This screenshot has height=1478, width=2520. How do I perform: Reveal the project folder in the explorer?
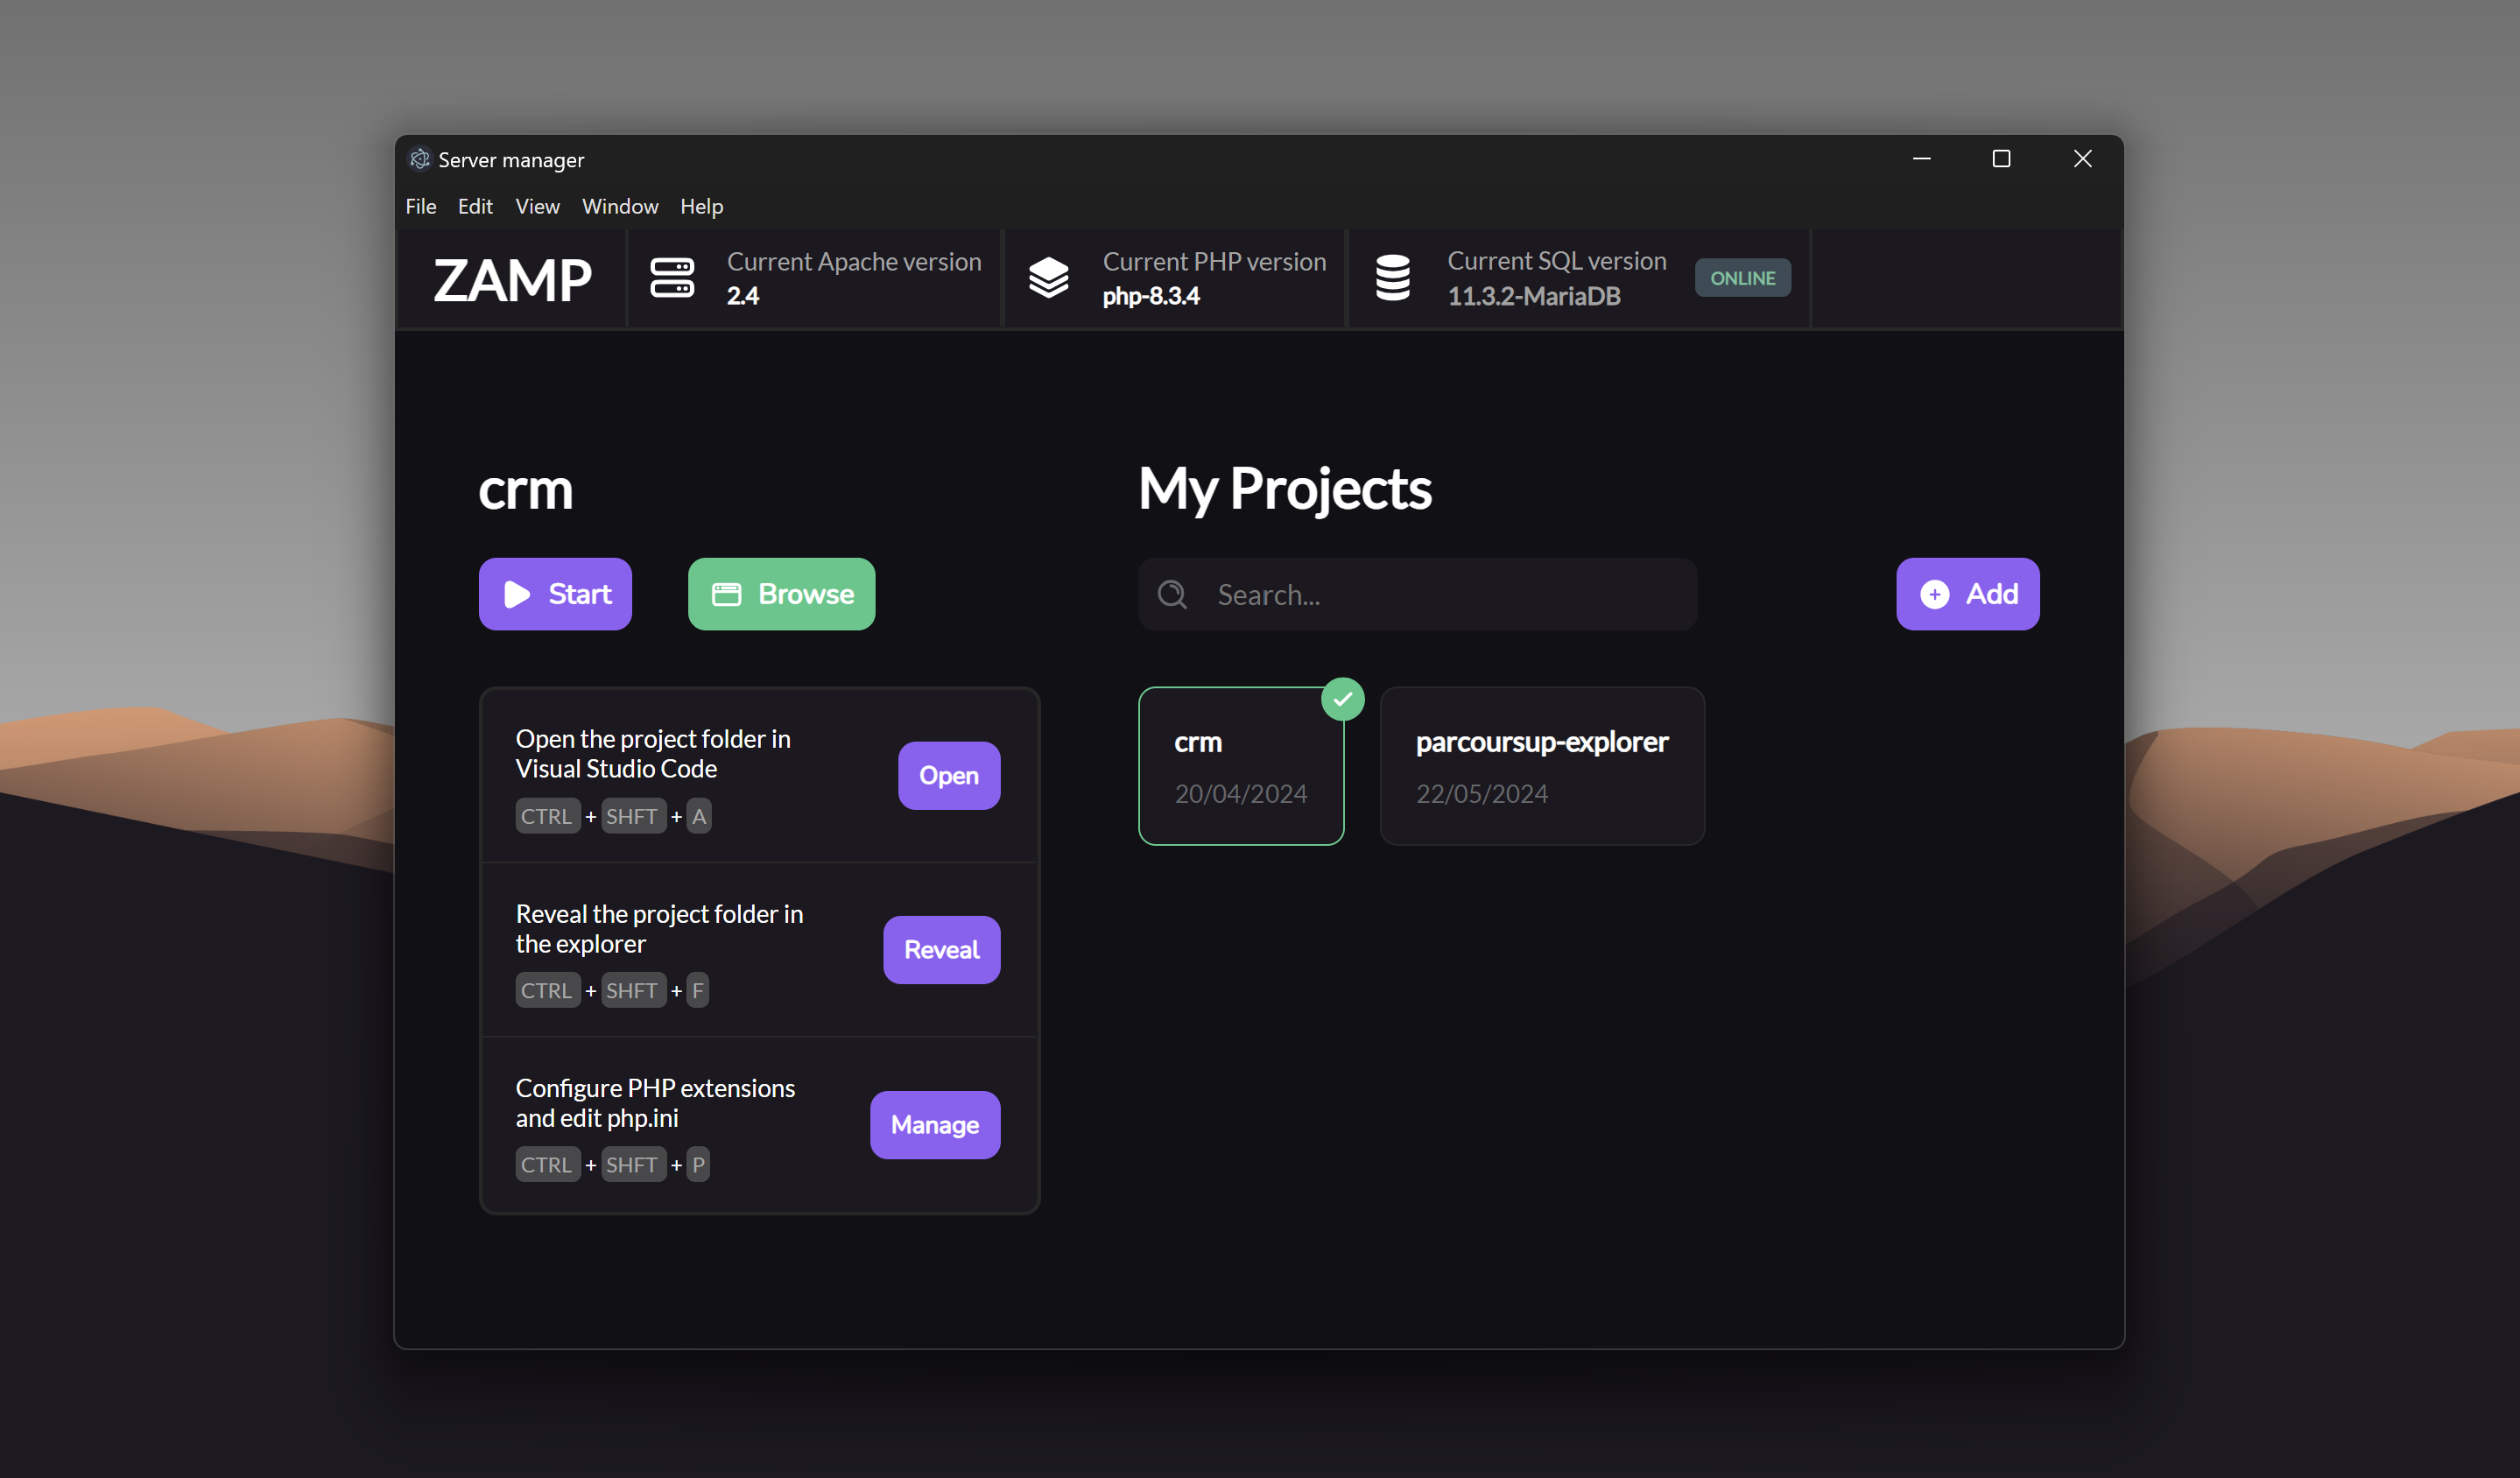(x=941, y=949)
